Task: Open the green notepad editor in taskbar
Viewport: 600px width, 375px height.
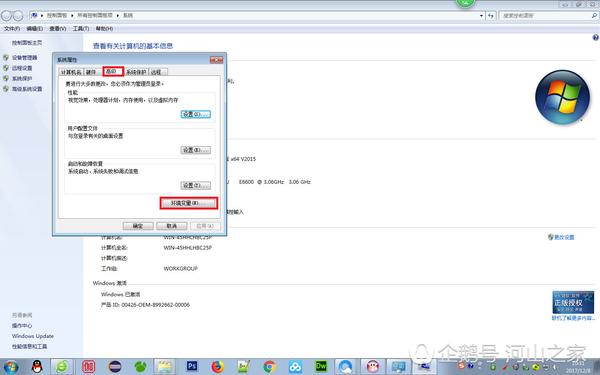Action: 244,367
